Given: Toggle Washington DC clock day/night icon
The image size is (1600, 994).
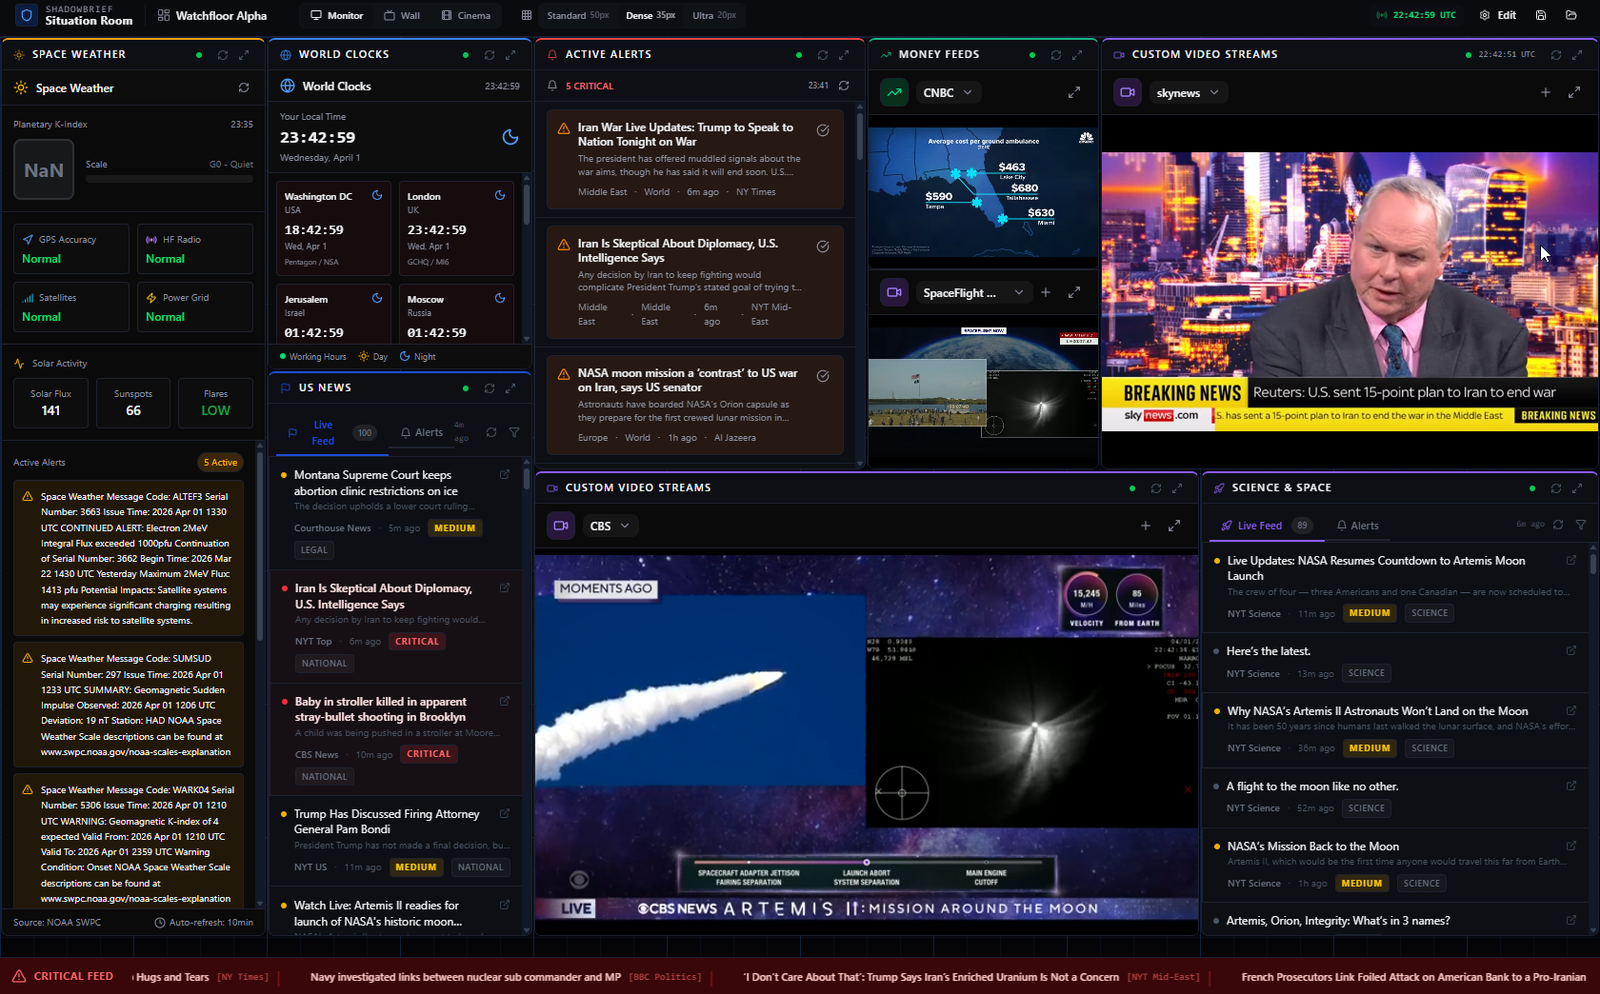Looking at the screenshot, I should coord(377,196).
